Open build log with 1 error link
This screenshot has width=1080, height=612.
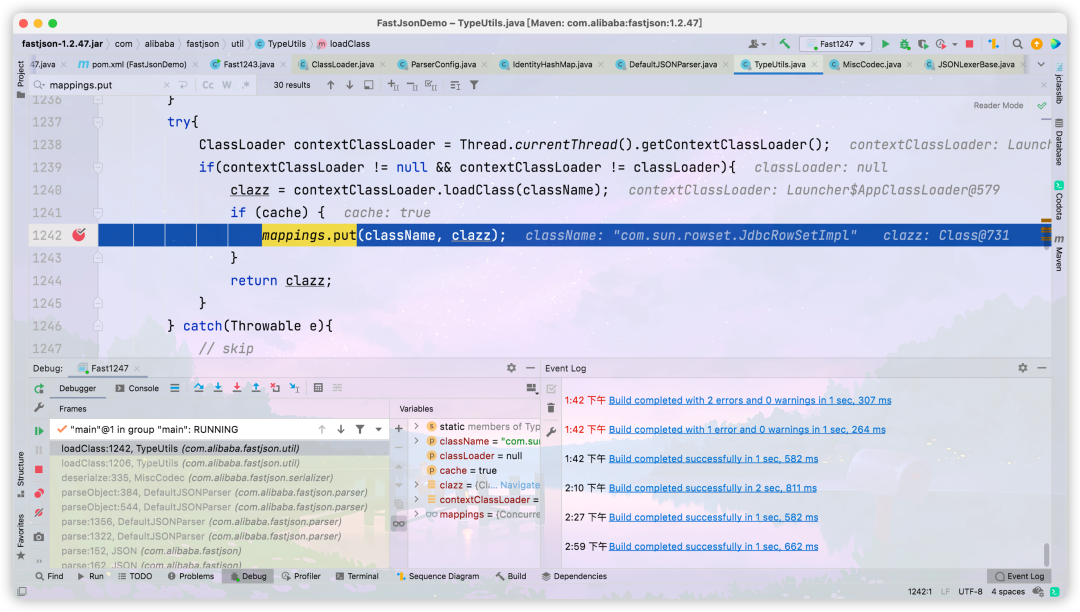click(747, 429)
